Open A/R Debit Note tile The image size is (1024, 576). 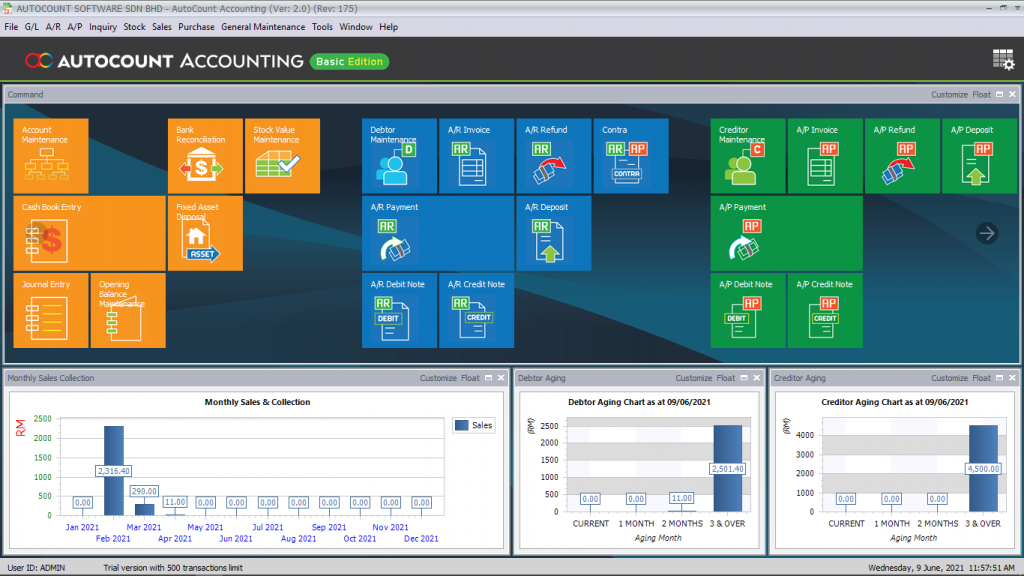(x=400, y=310)
